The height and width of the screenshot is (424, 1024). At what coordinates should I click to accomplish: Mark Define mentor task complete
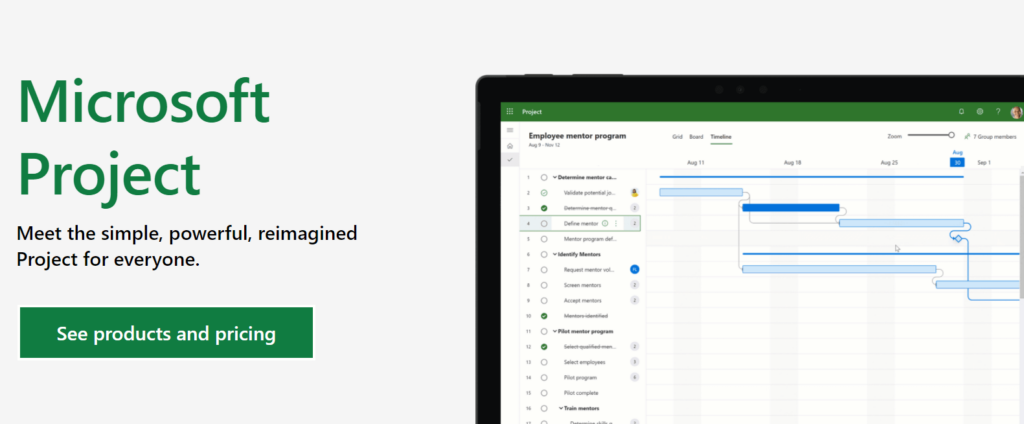coord(544,223)
